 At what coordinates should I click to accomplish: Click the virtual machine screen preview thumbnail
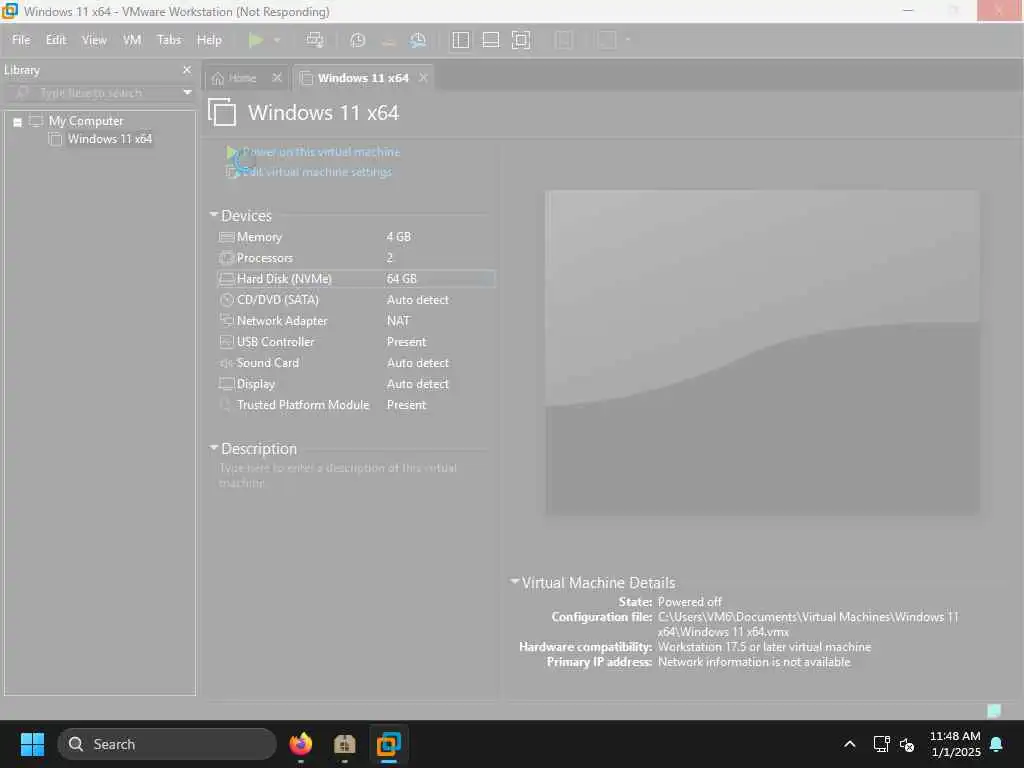point(762,352)
